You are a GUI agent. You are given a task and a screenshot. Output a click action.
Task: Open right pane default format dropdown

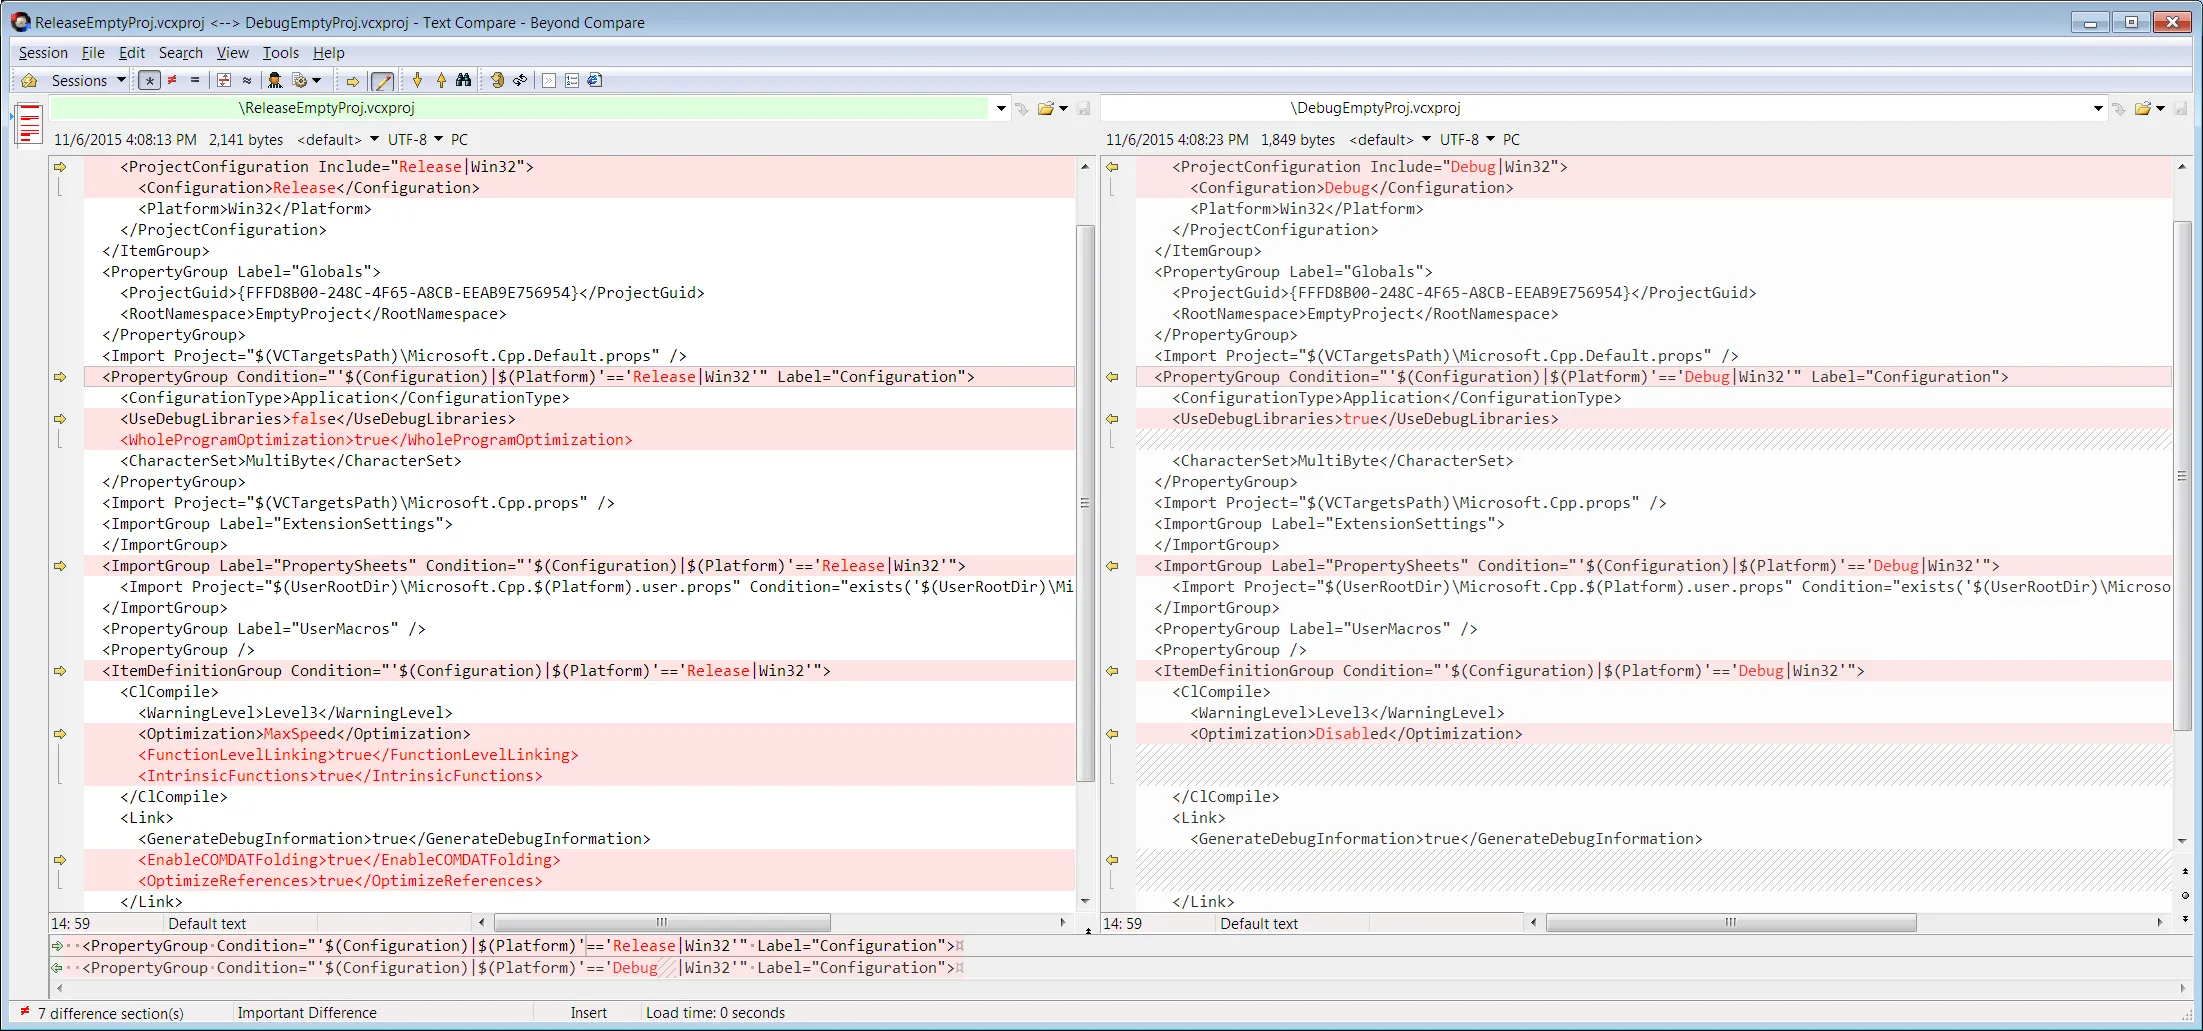point(1390,140)
